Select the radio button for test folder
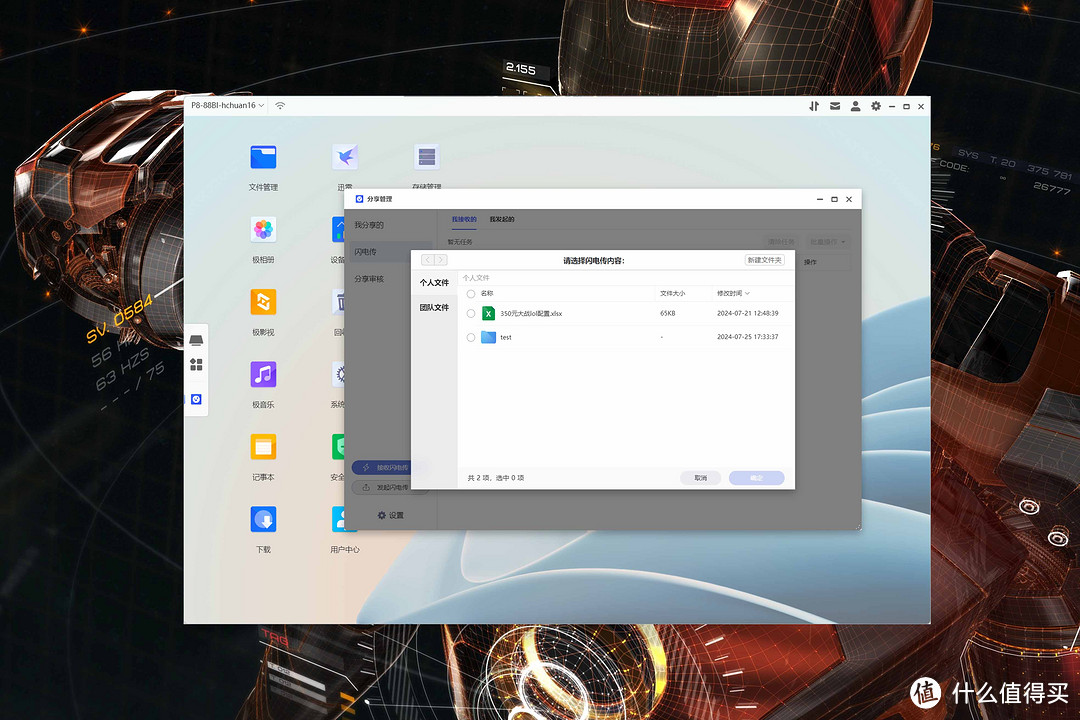 (x=471, y=338)
